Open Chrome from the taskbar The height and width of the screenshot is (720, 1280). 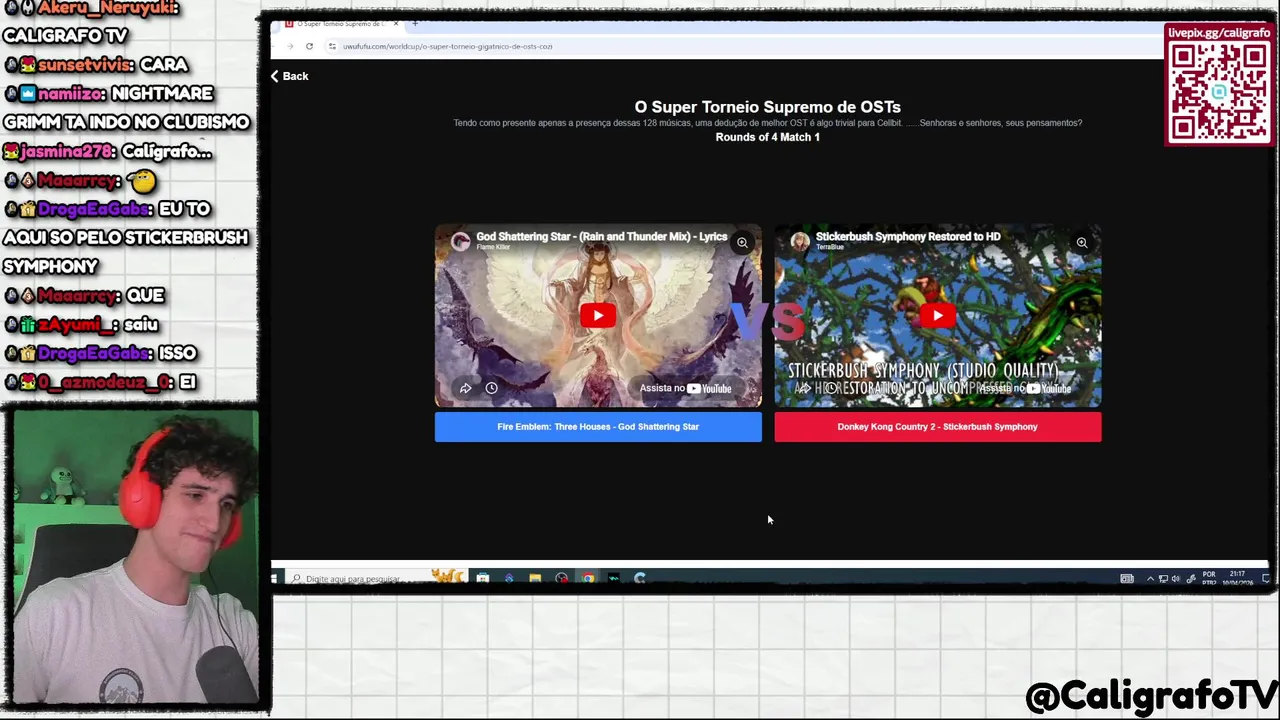[x=588, y=578]
